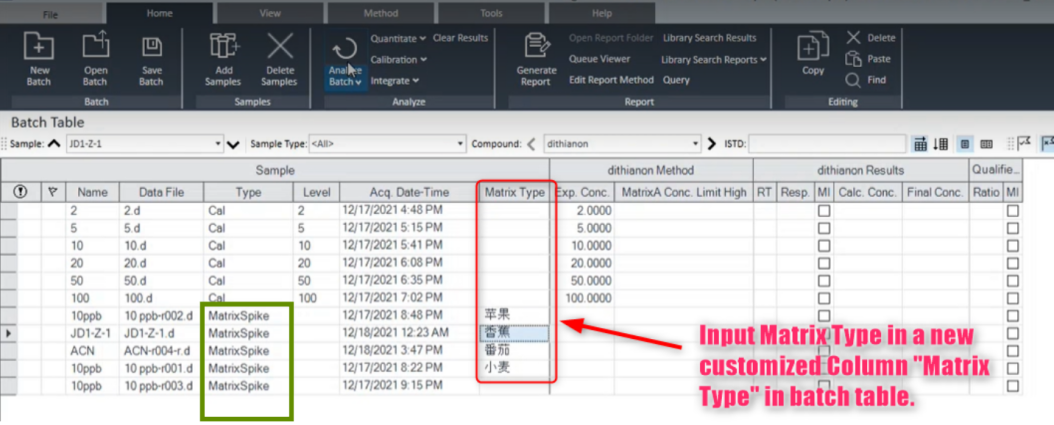Click the sort table icon with down arrow
The width and height of the screenshot is (1054, 425).
940,144
